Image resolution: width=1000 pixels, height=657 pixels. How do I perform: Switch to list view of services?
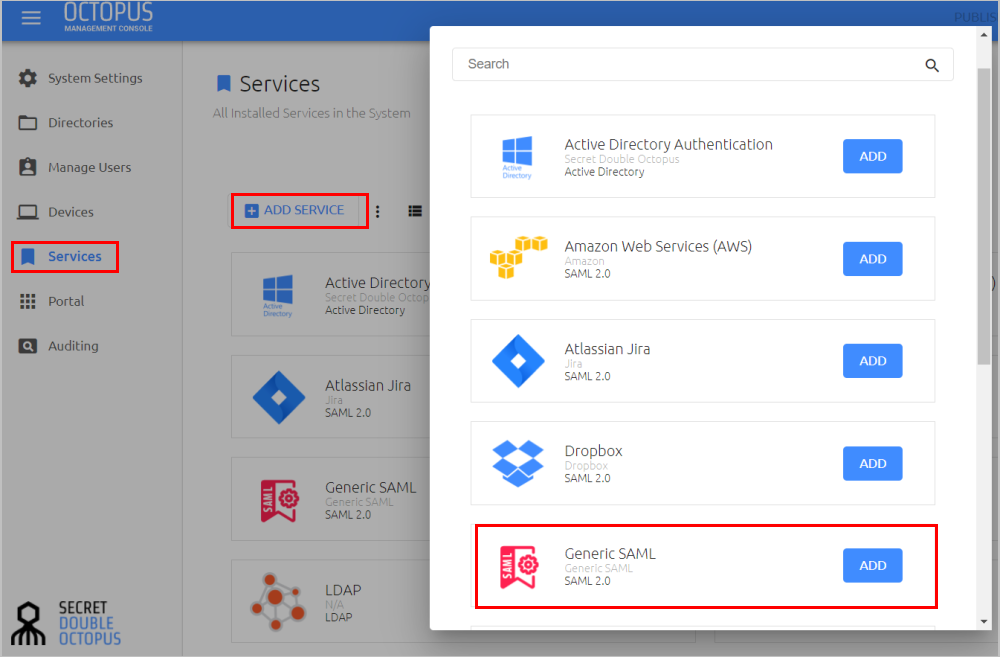[x=415, y=211]
